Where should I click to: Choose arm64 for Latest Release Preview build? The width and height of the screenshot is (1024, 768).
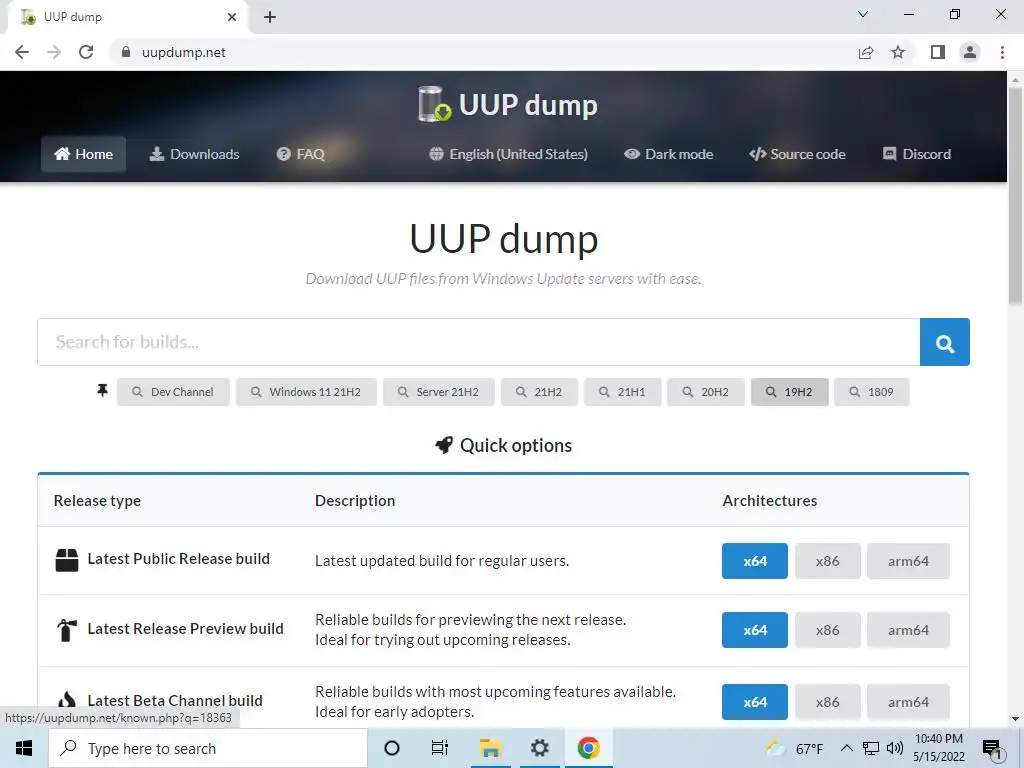point(908,630)
